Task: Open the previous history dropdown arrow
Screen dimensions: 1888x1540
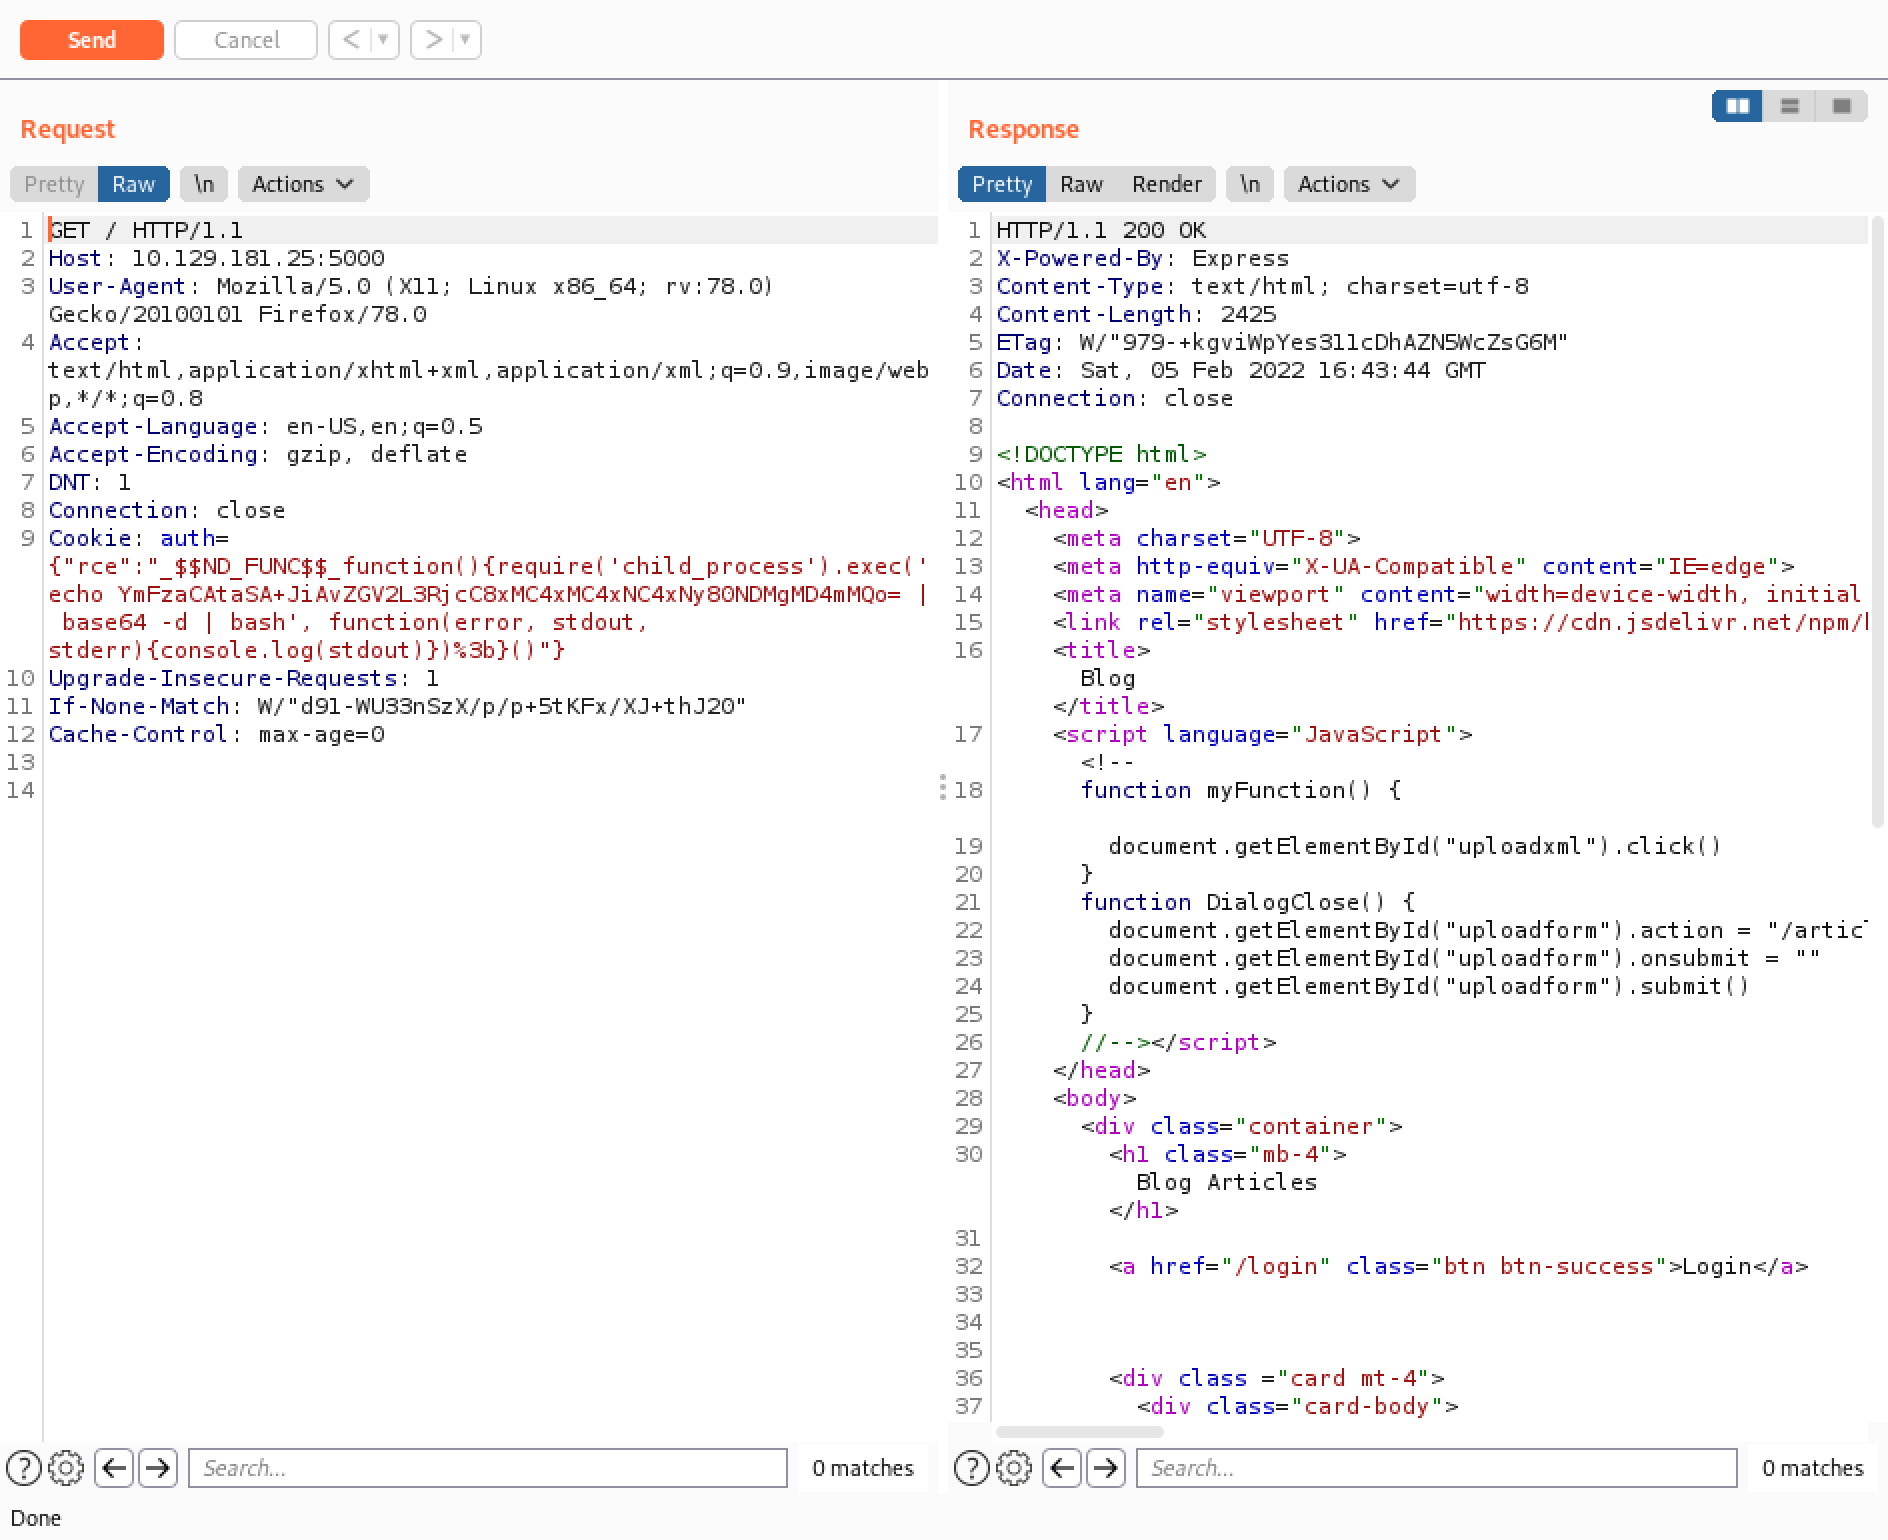Action: (x=384, y=40)
